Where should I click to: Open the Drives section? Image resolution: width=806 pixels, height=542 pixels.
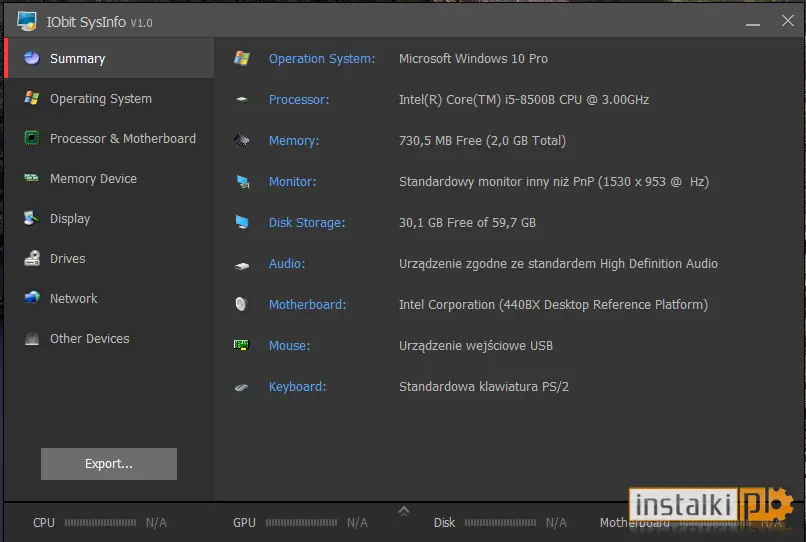109,258
